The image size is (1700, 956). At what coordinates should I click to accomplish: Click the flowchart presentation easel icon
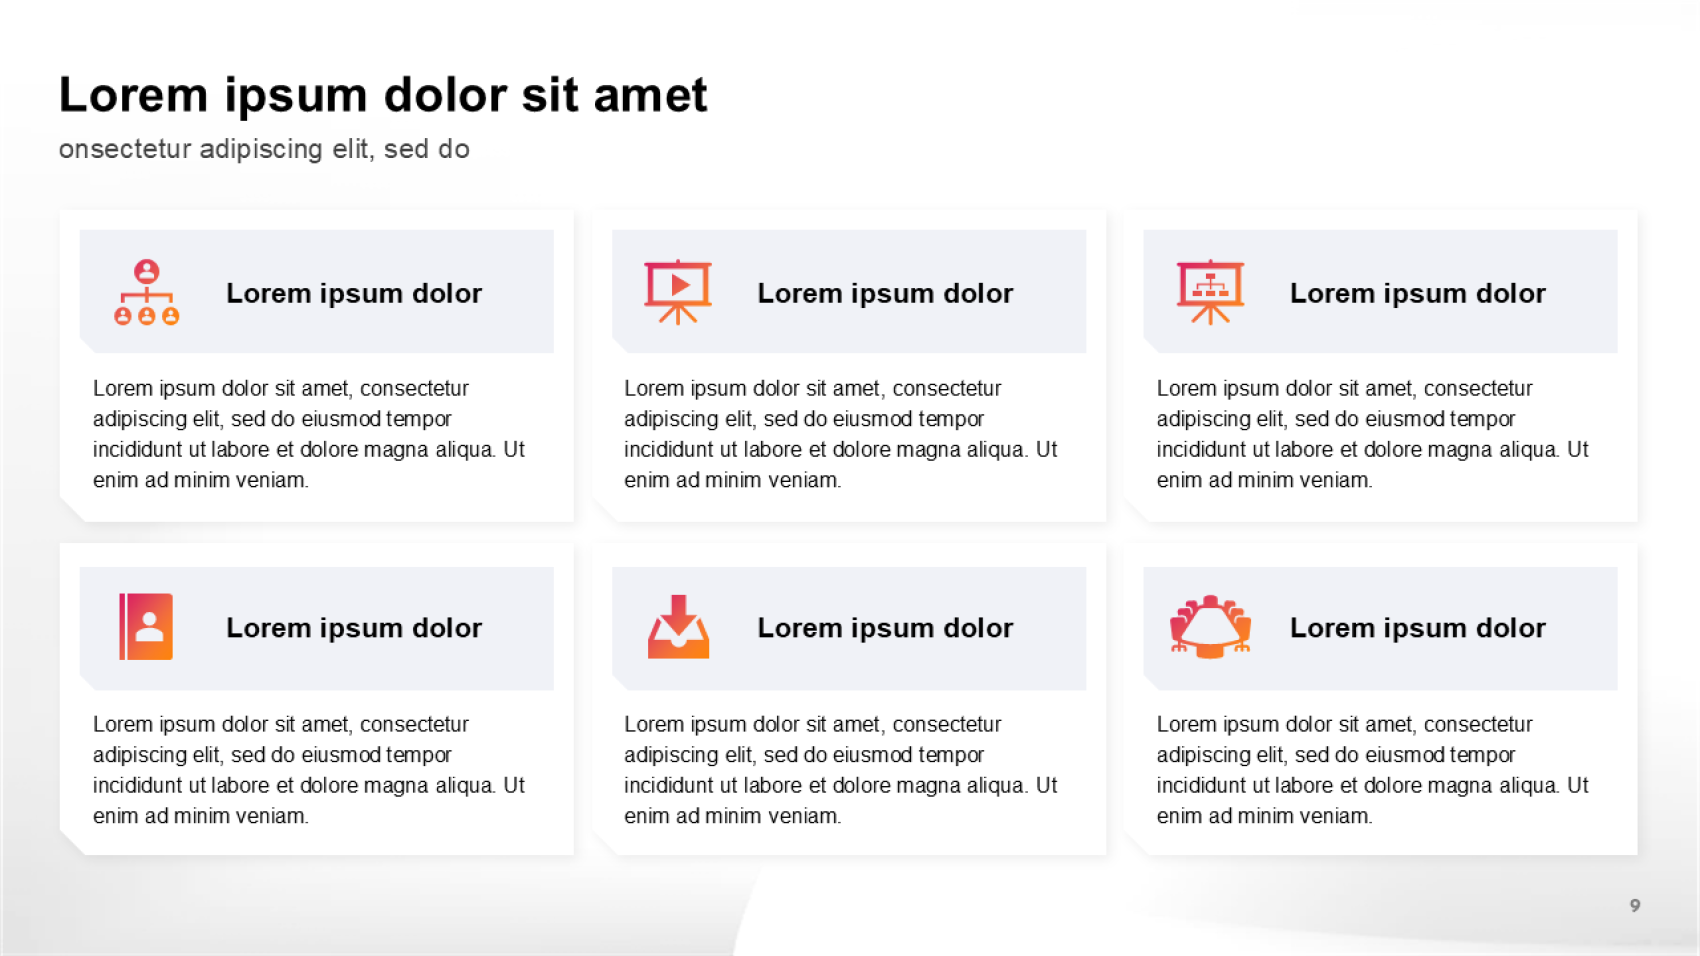click(1210, 292)
